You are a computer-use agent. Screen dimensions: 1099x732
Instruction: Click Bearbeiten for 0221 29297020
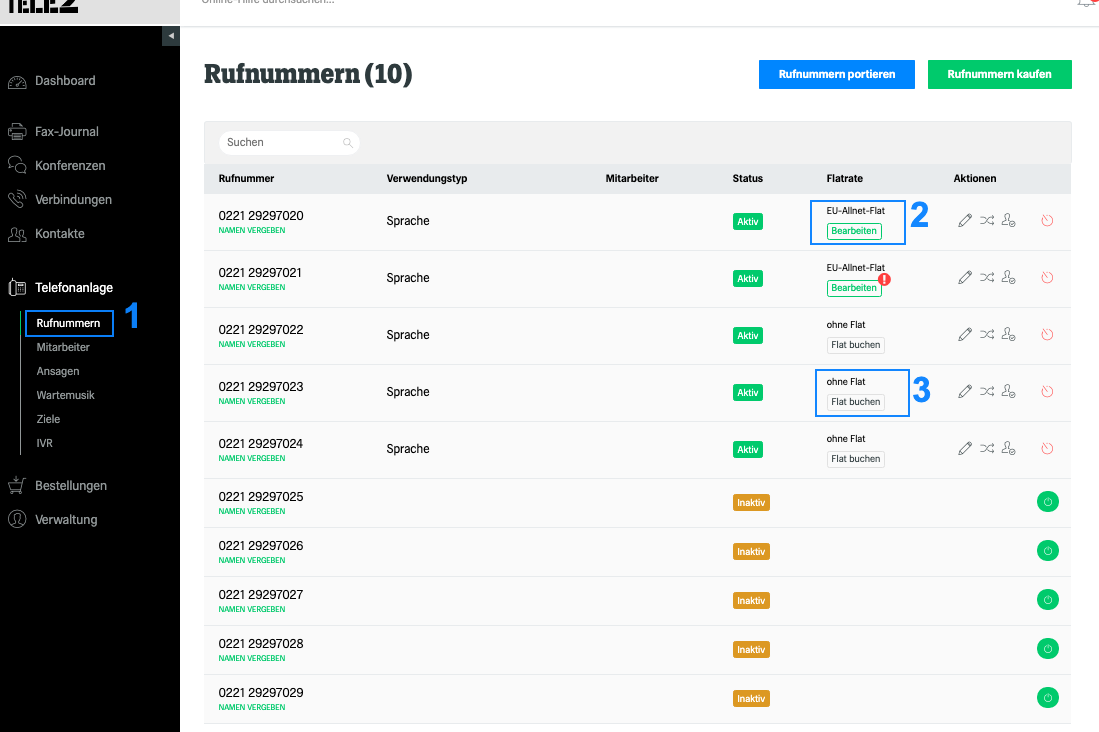(x=854, y=231)
